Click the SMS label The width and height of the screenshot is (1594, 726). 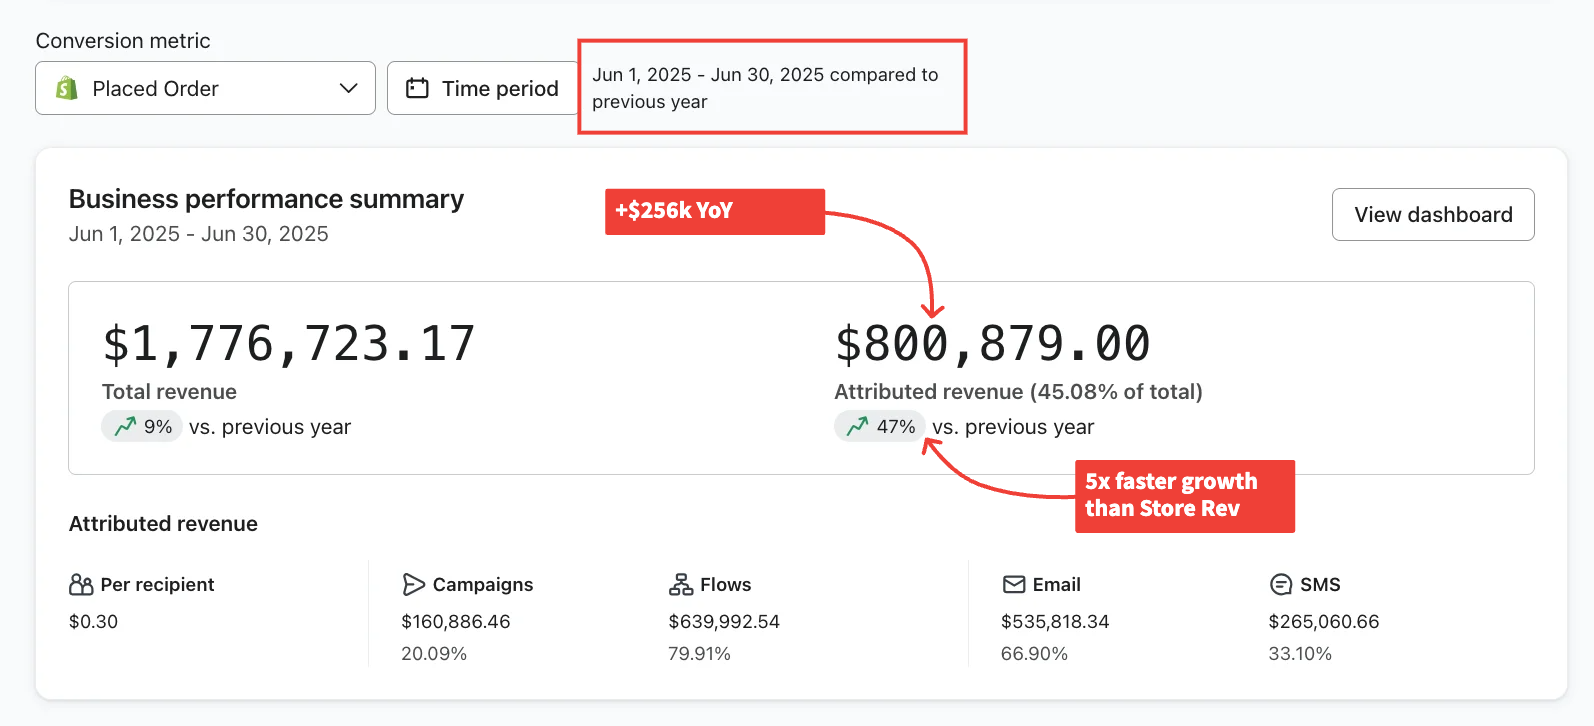coord(1320,584)
